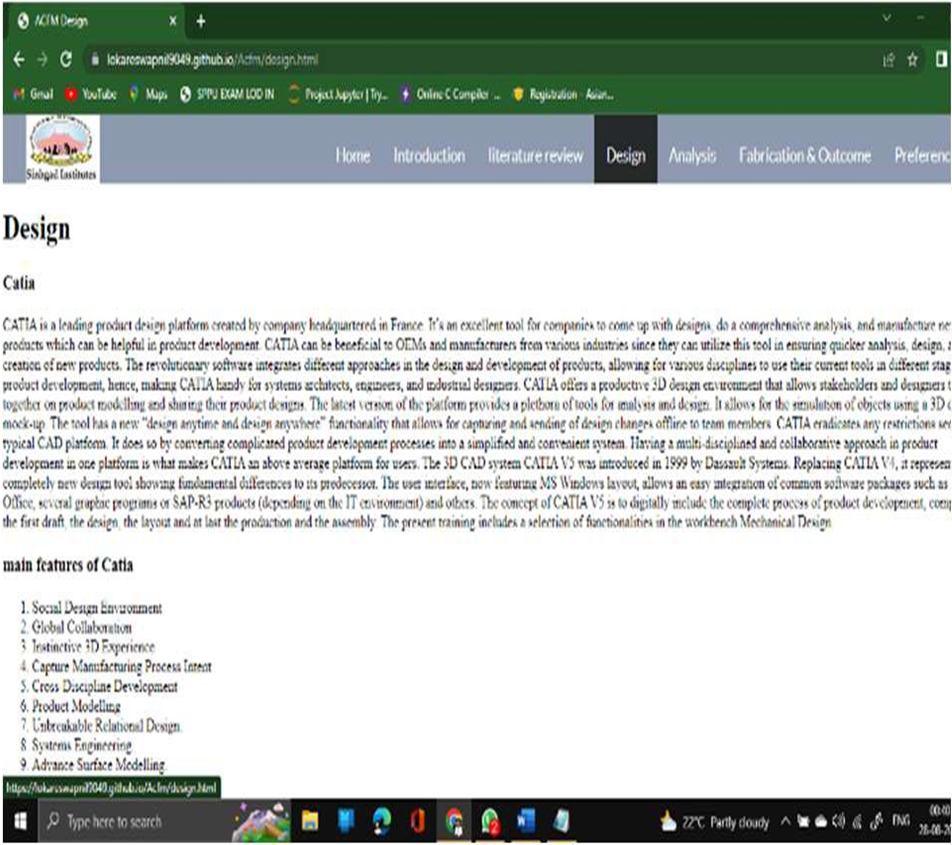Switch input language ENG indicator
The width and height of the screenshot is (952, 845).
point(902,821)
